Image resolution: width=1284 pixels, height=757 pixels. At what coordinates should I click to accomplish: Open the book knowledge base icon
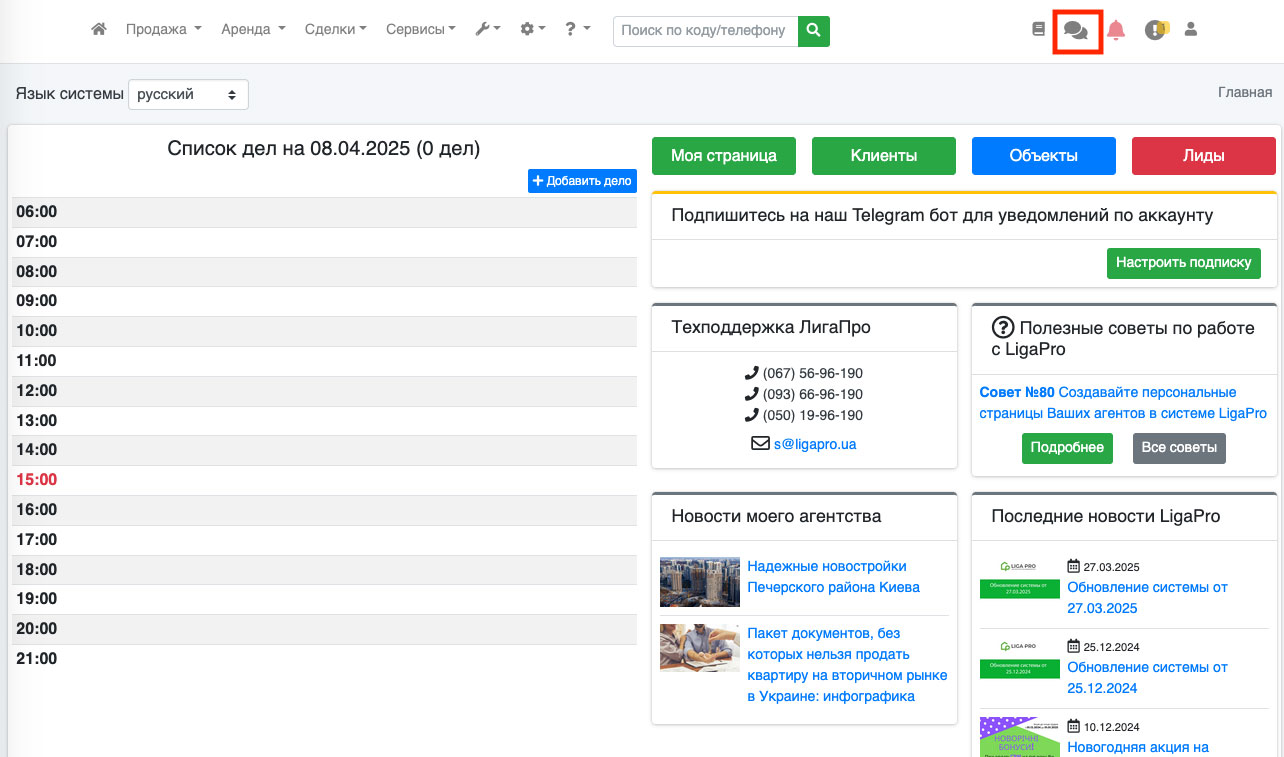tap(1038, 30)
